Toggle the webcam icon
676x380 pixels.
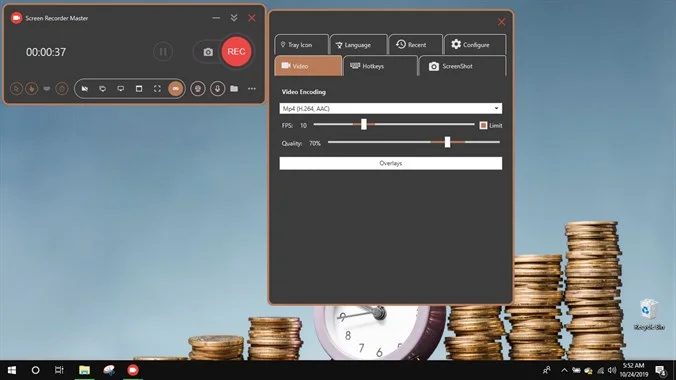[x=198, y=88]
